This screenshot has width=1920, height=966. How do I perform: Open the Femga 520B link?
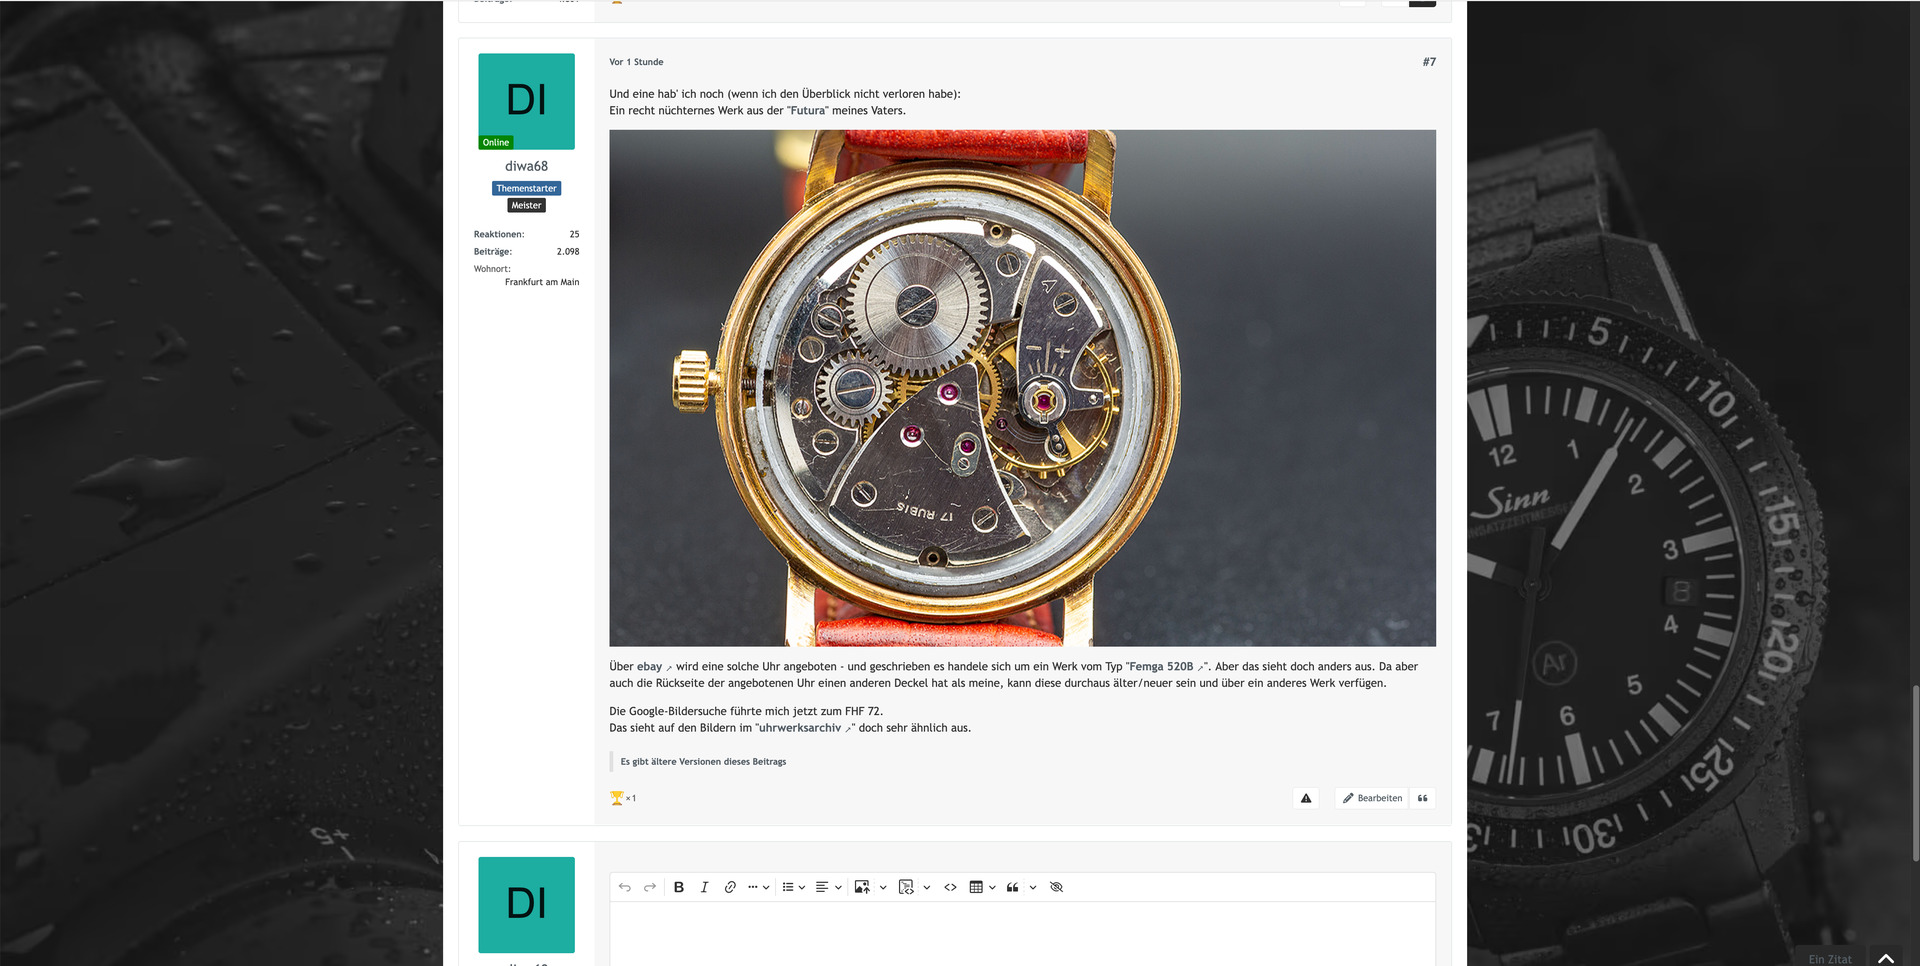1161,667
